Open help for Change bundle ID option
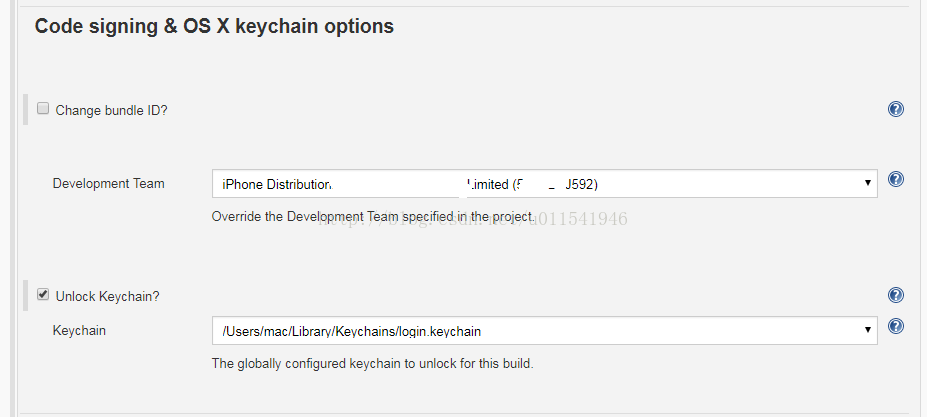The width and height of the screenshot is (927, 417). coord(896,109)
